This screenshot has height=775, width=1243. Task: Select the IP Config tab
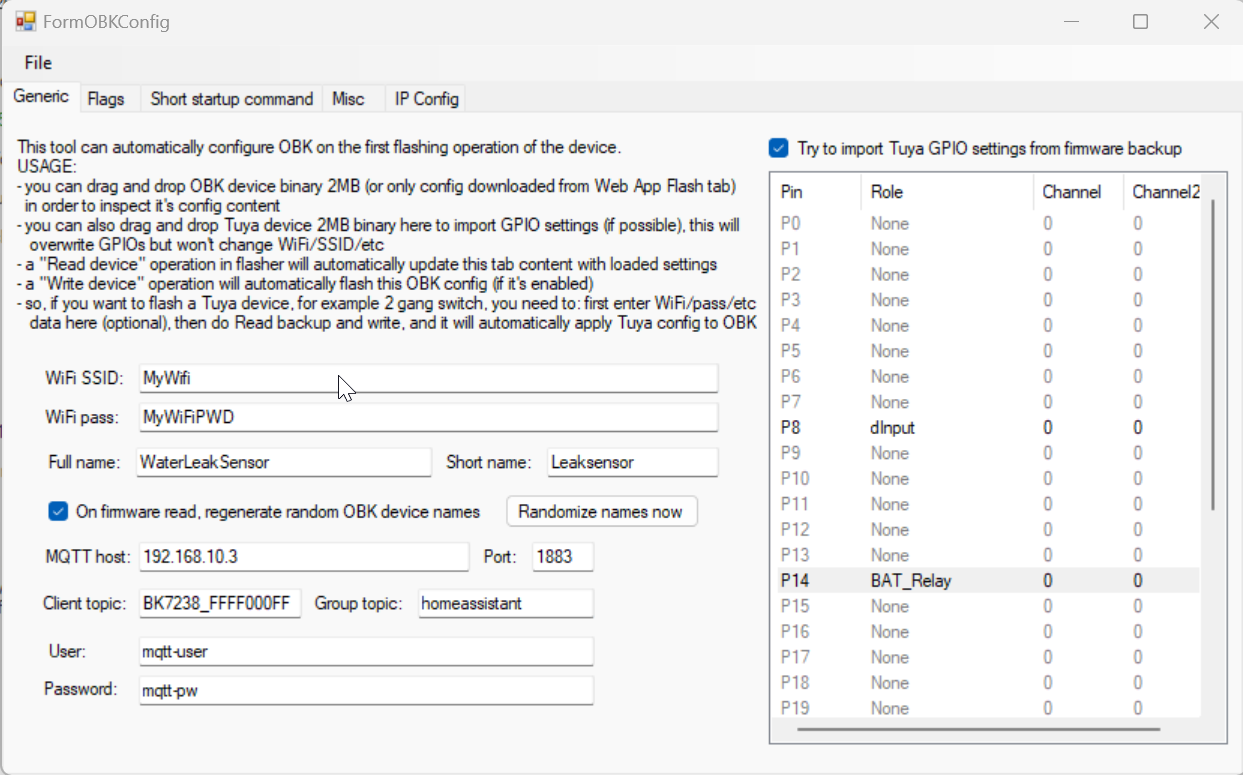pyautogui.click(x=426, y=98)
